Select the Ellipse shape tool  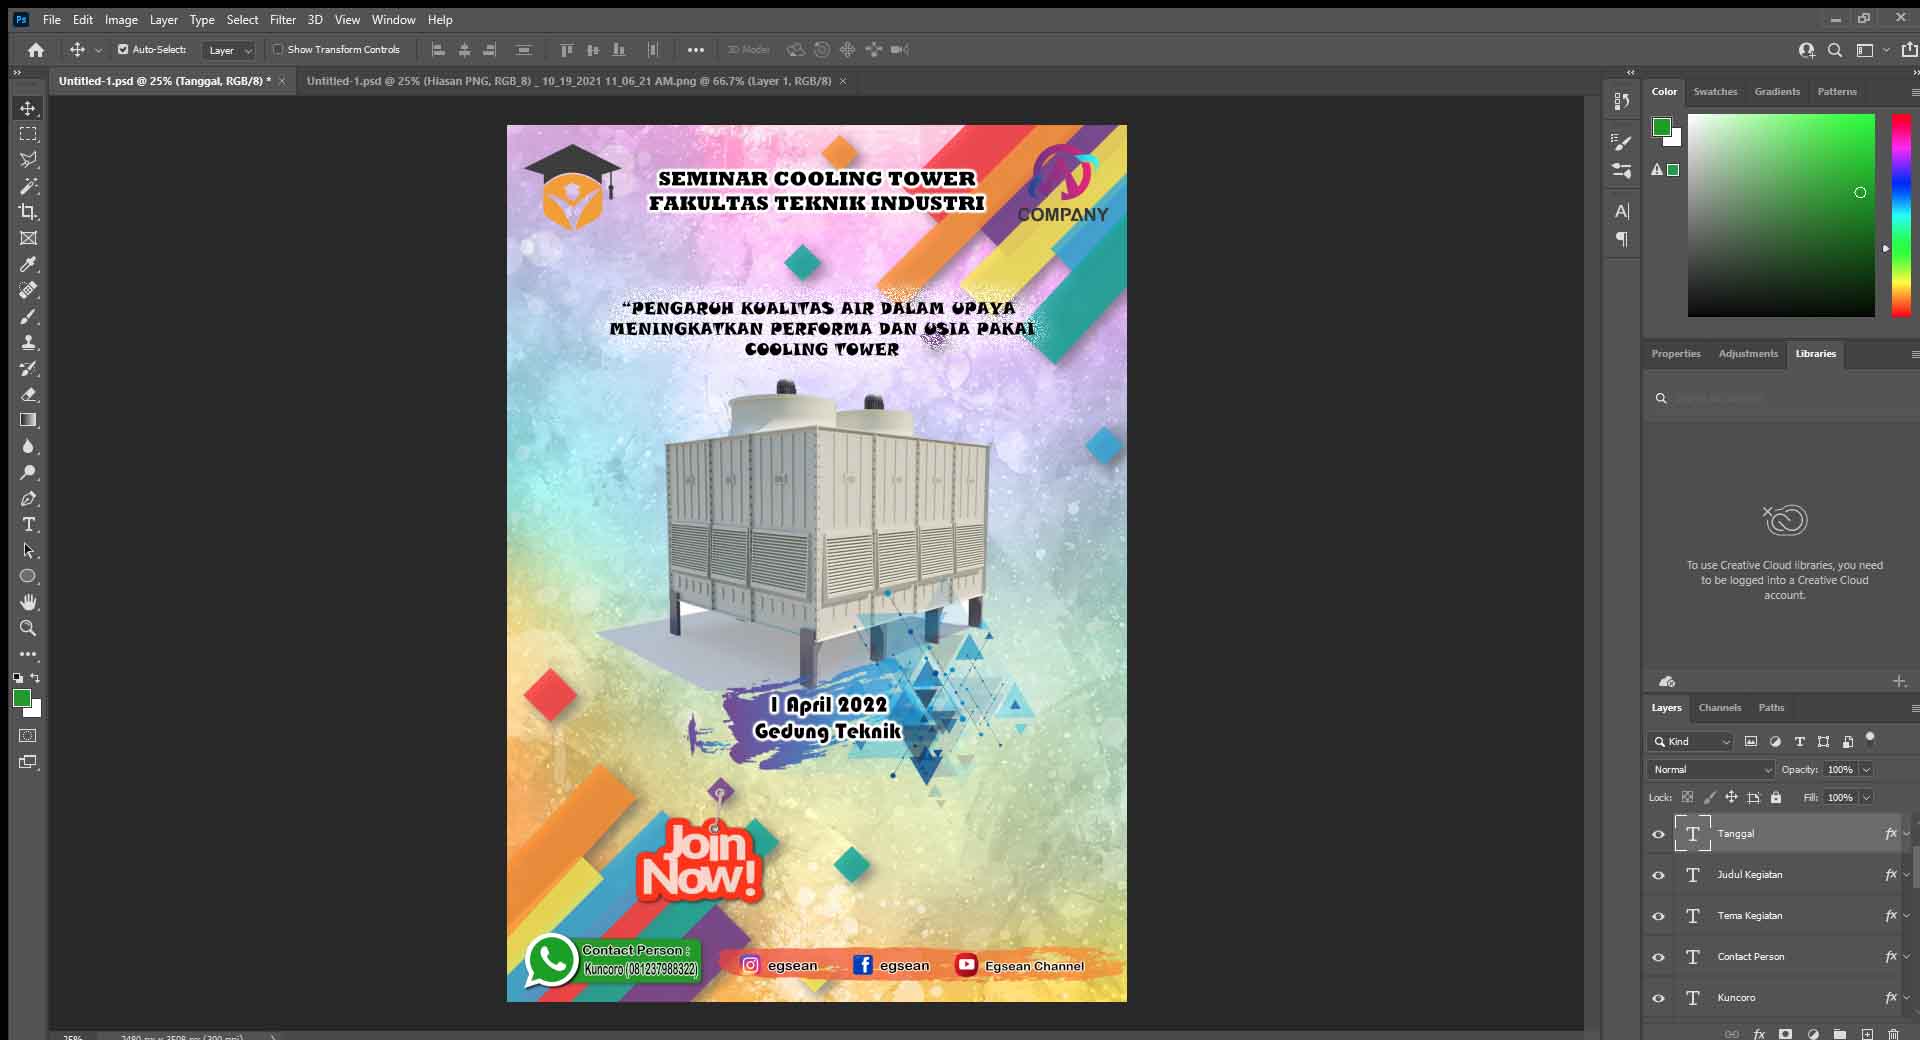coord(28,576)
